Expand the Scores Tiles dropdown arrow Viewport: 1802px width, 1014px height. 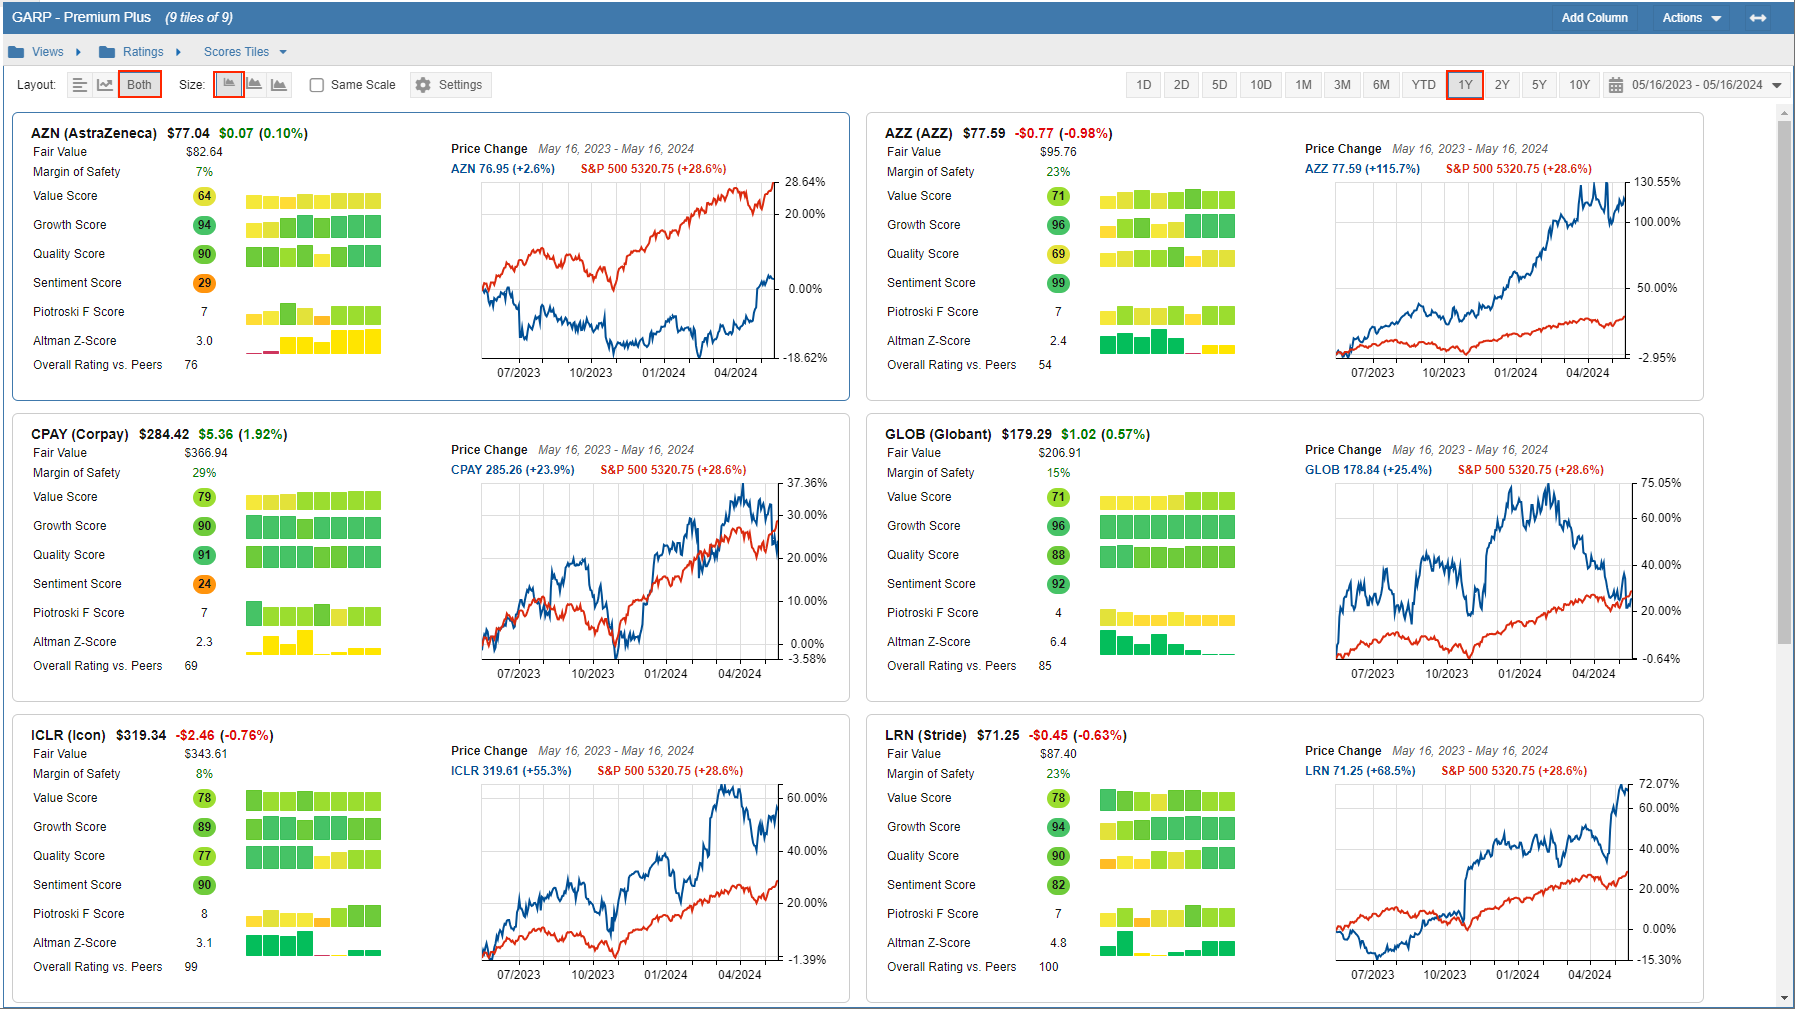(x=283, y=52)
